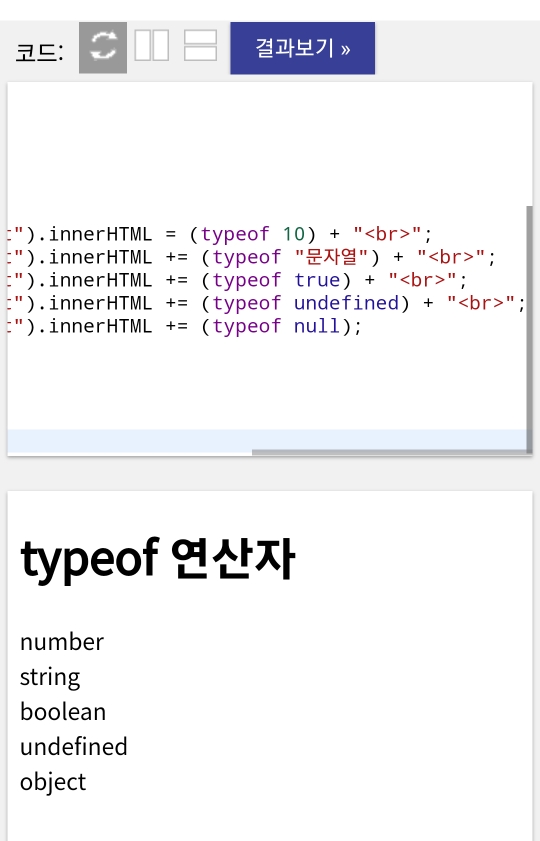Click the horizontal scrollbar of code editor
540x841 pixels.
point(390,453)
